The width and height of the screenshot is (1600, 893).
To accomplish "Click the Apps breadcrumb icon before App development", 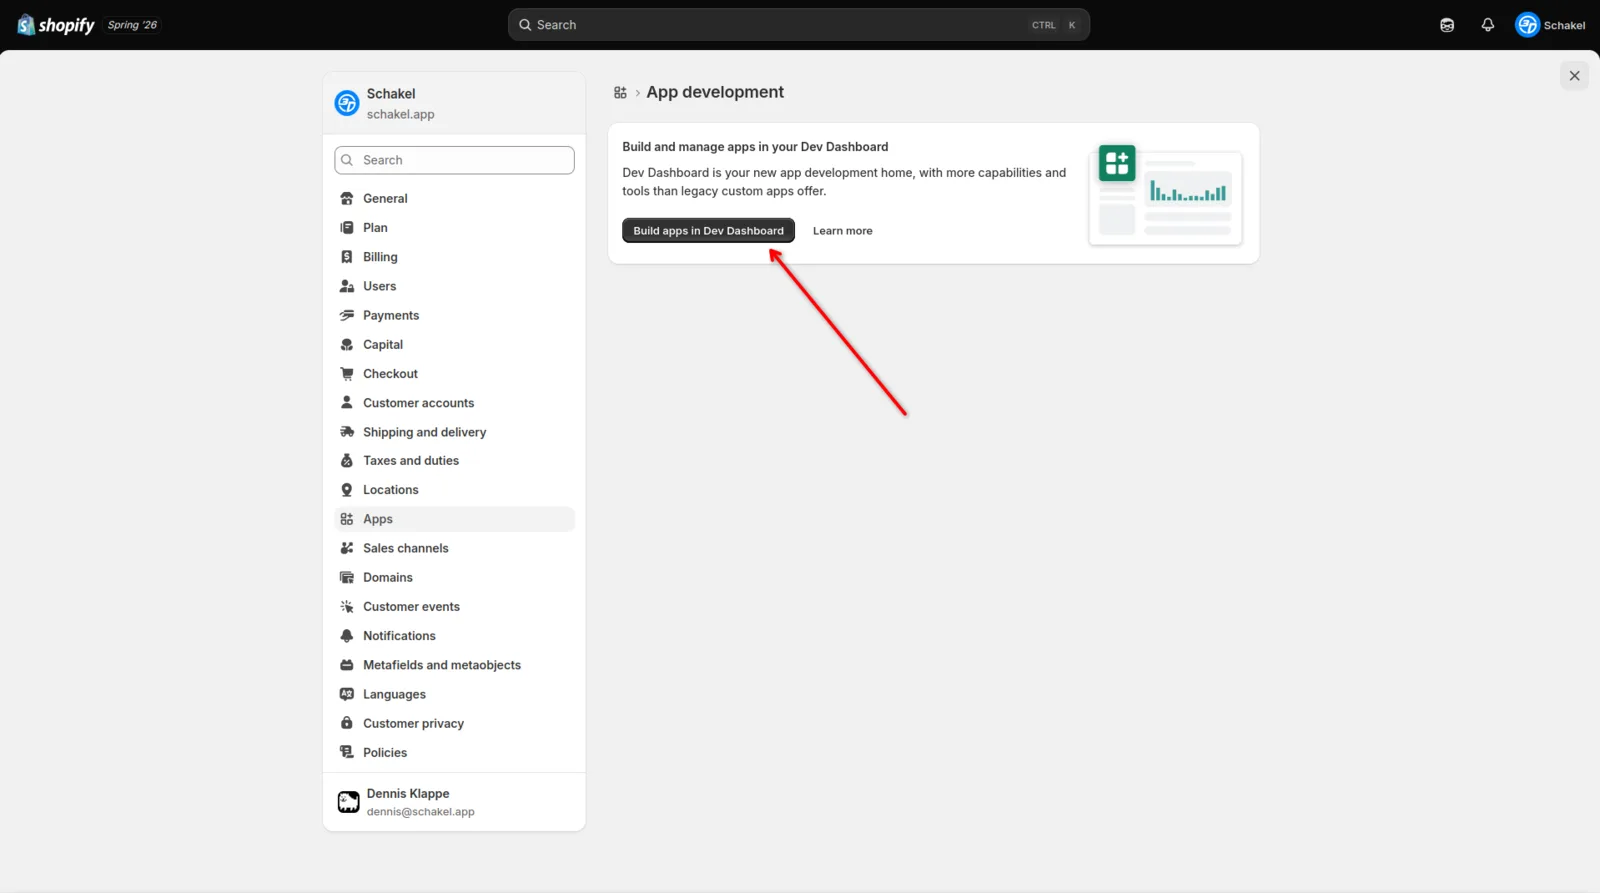I will pos(620,92).
